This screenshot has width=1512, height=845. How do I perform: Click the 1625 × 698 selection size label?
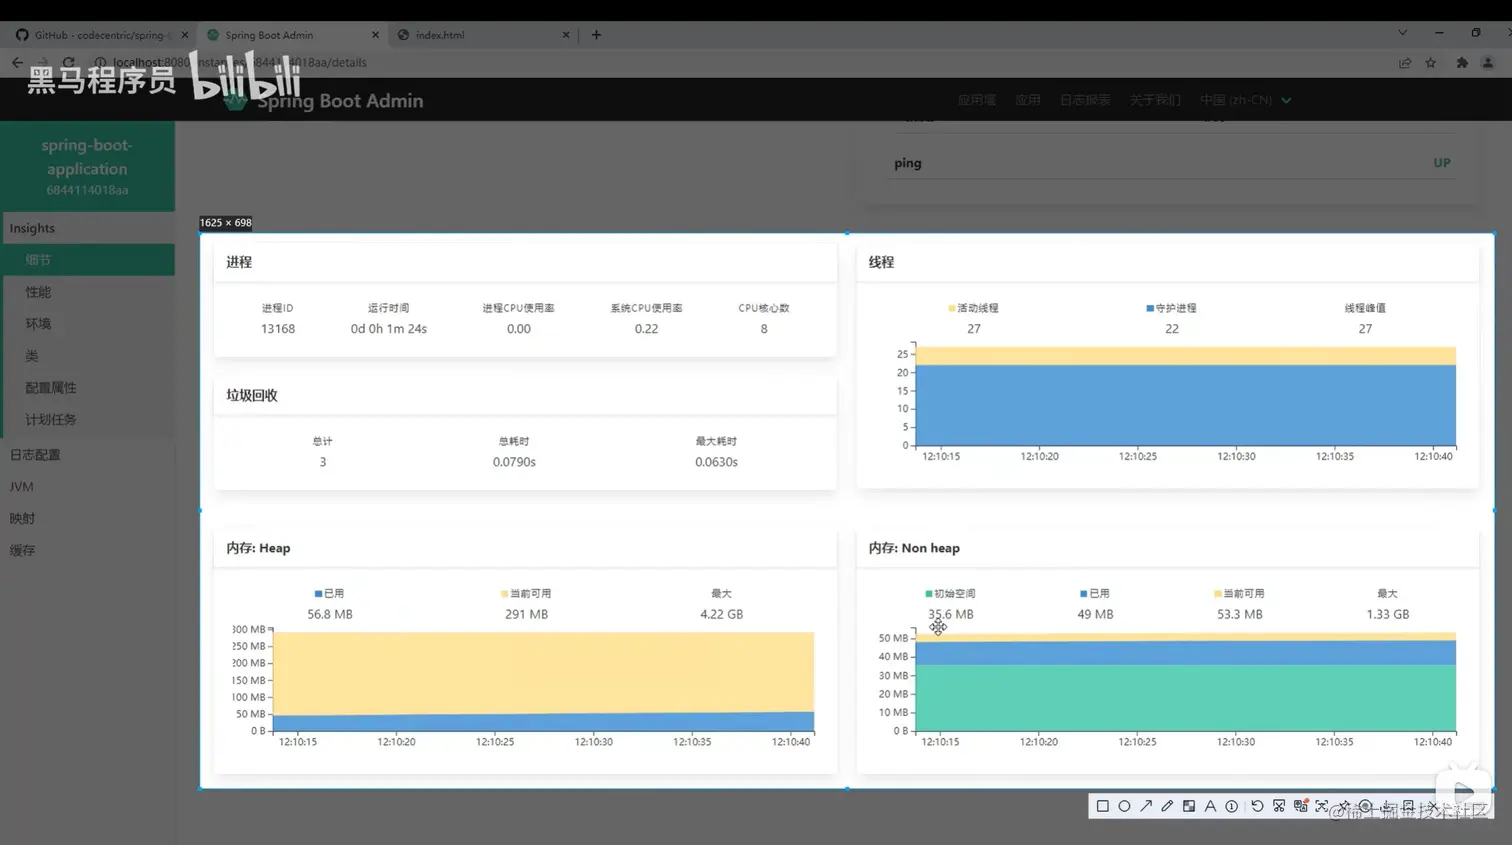coord(226,223)
